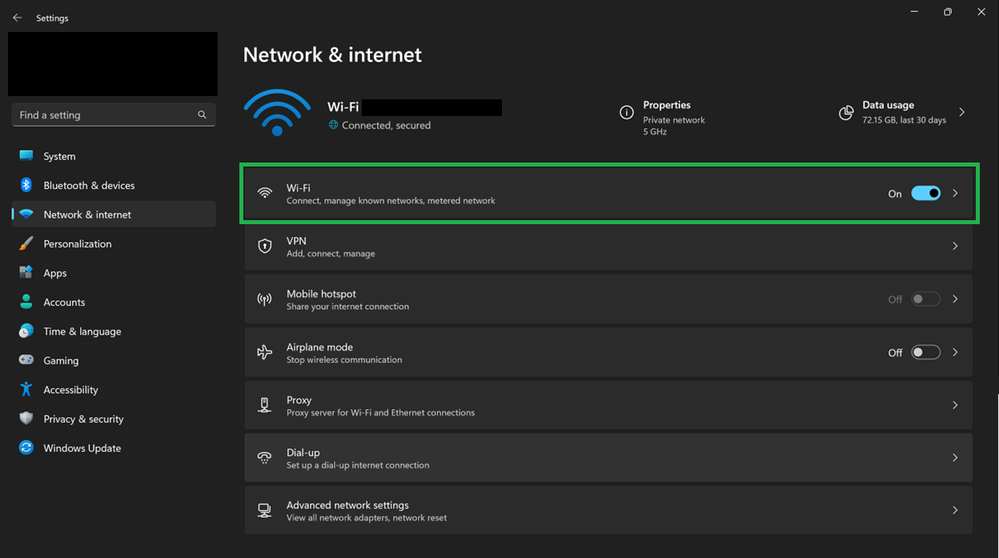This screenshot has height=558, width=999.
Task: Open Bluetooth & devices in sidebar
Action: click(89, 185)
